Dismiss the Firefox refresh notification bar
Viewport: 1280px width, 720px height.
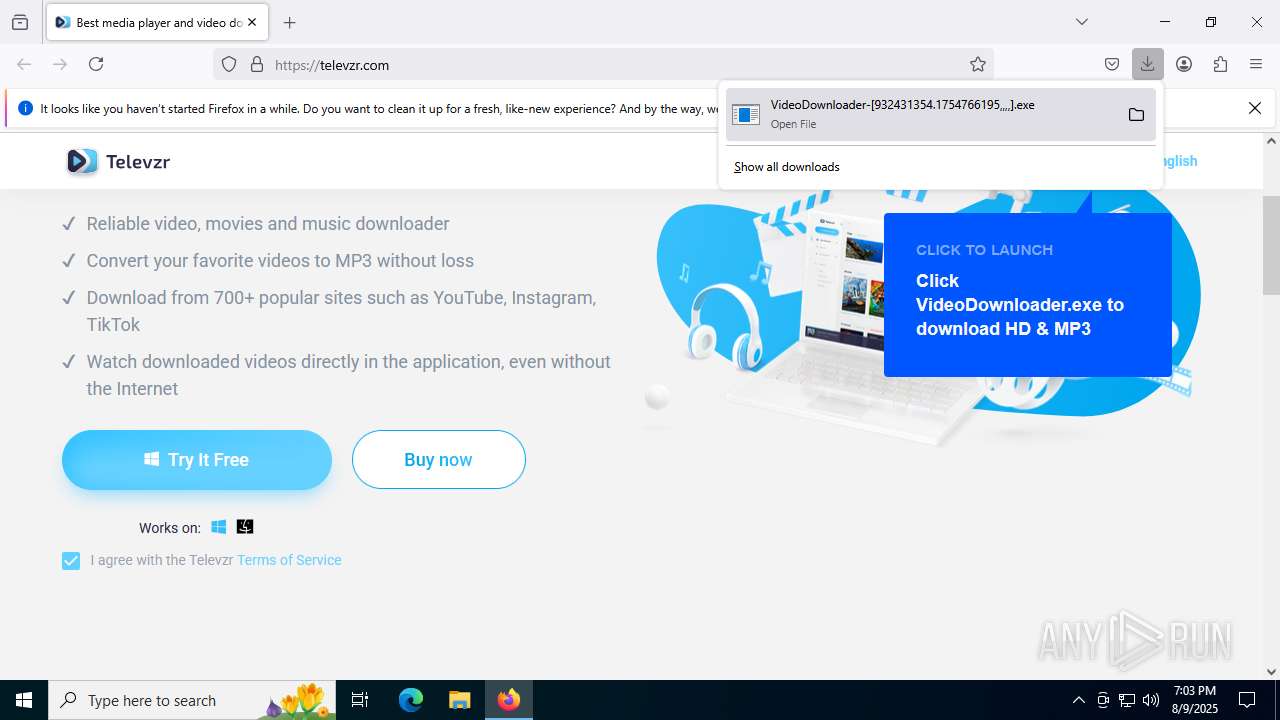[1255, 108]
